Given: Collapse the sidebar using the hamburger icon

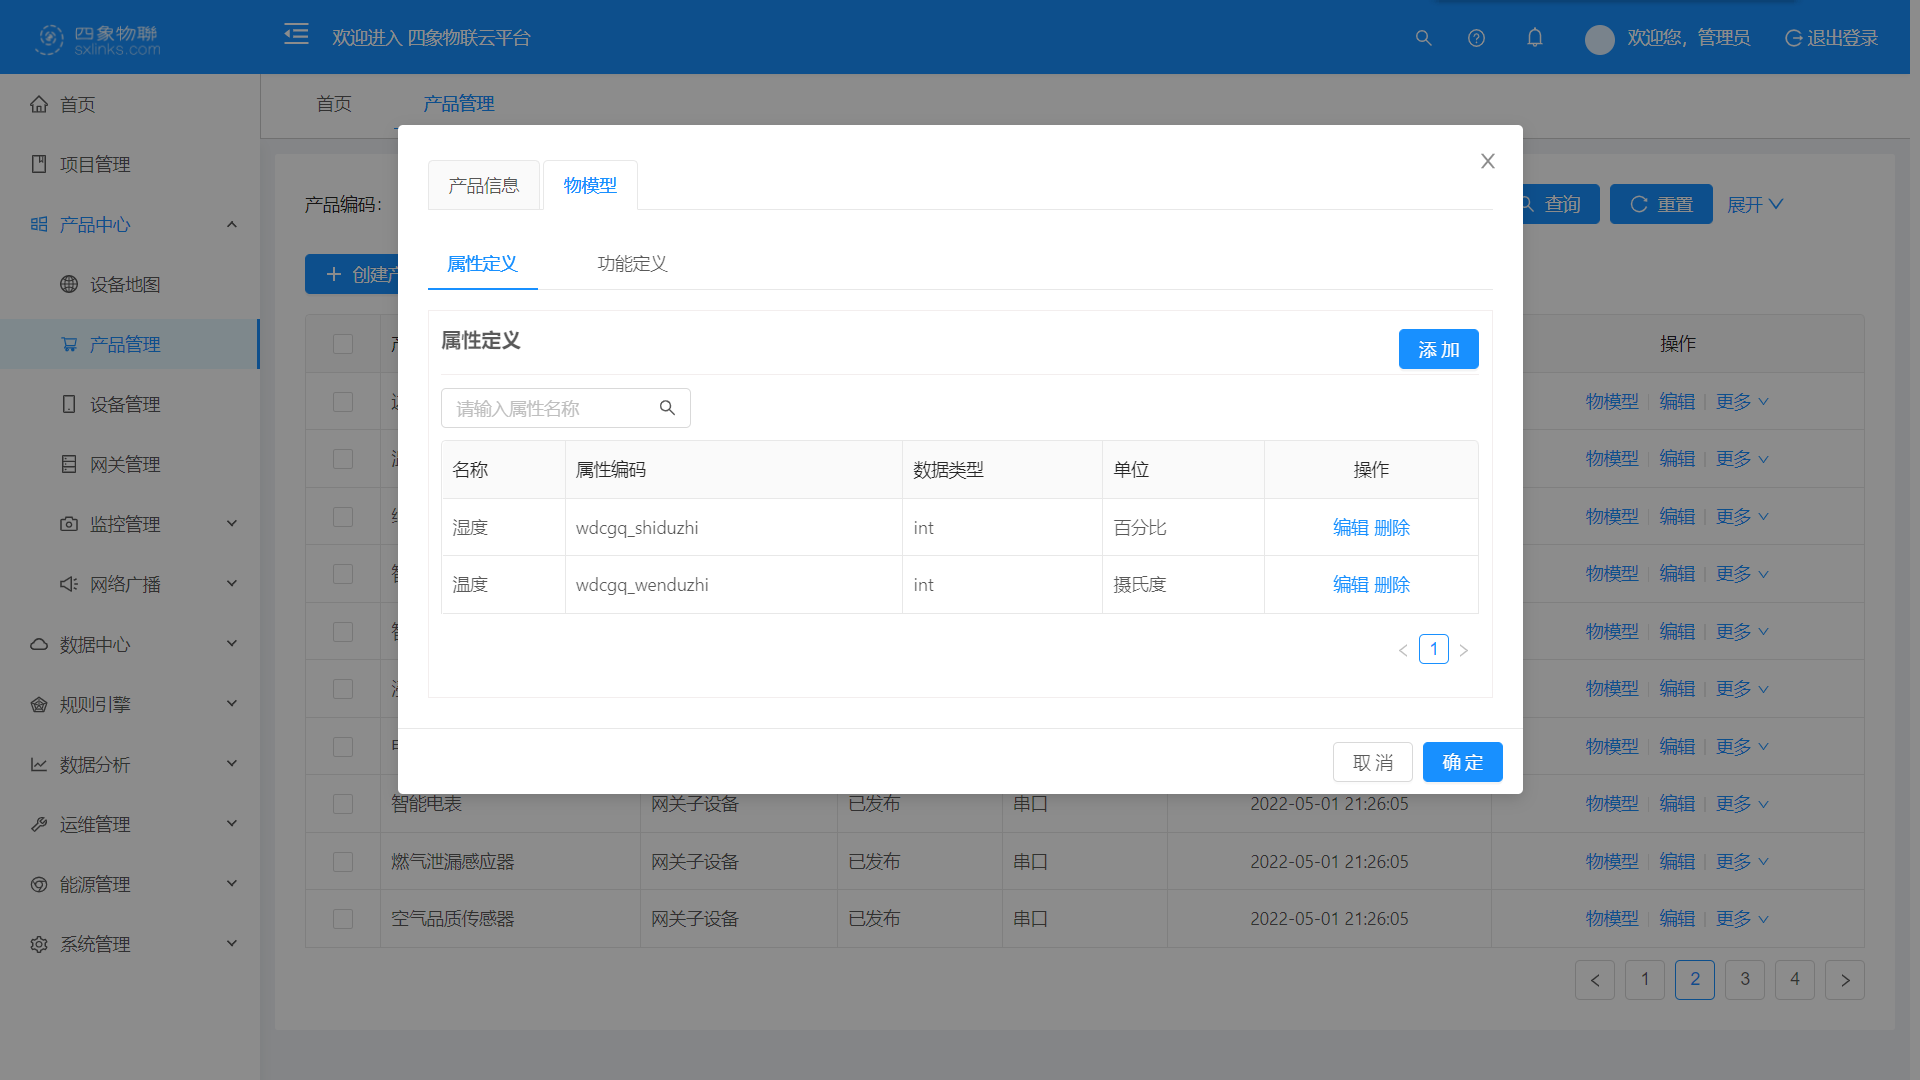Looking at the screenshot, I should [296, 33].
